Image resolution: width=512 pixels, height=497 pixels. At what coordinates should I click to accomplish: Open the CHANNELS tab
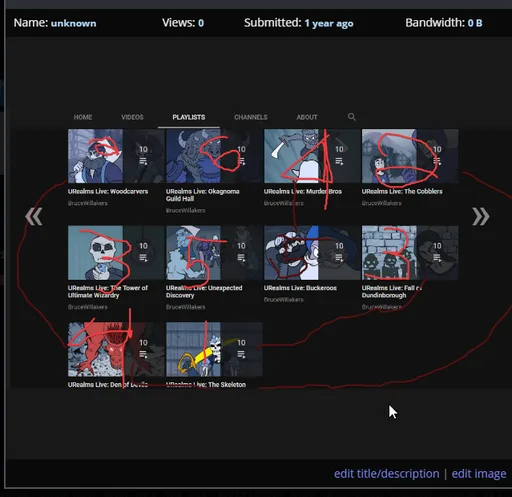[251, 117]
